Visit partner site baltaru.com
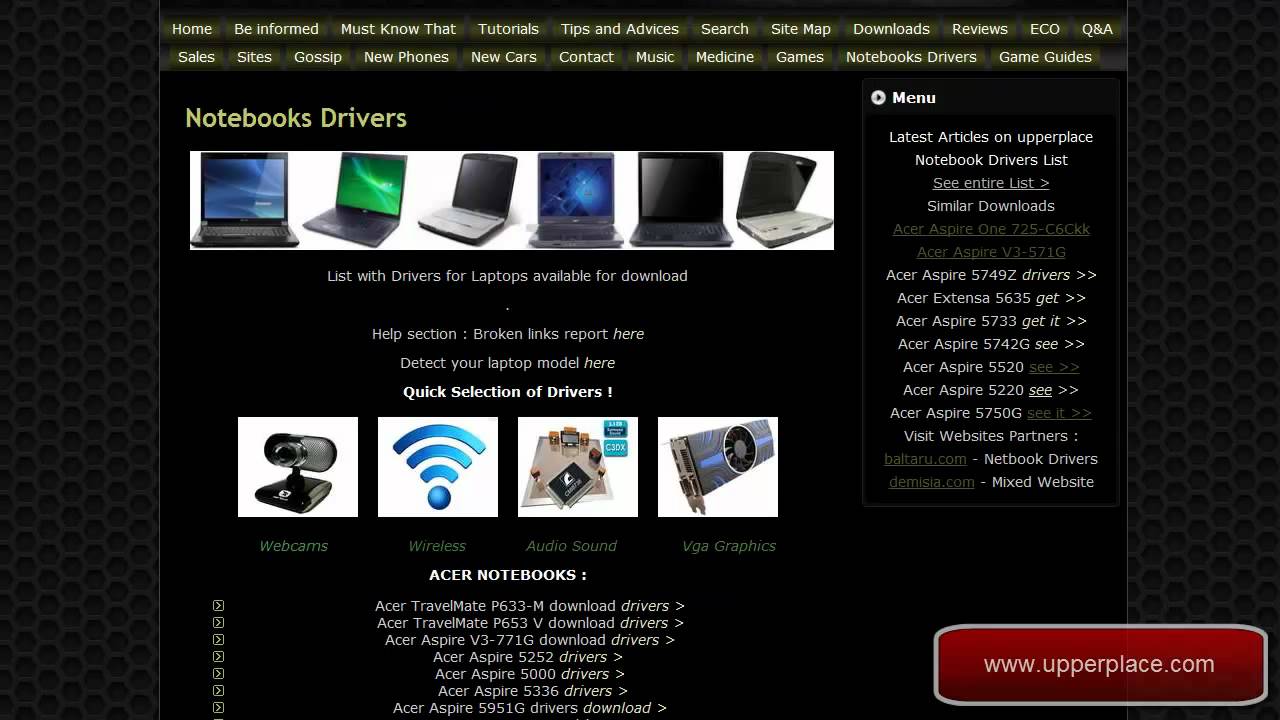1280x720 pixels. click(x=925, y=459)
